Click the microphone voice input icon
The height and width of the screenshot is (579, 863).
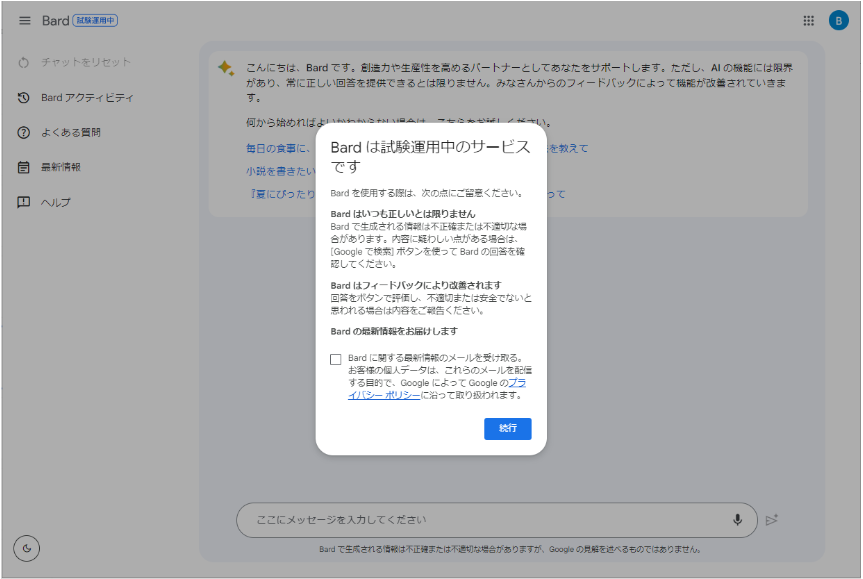(737, 520)
